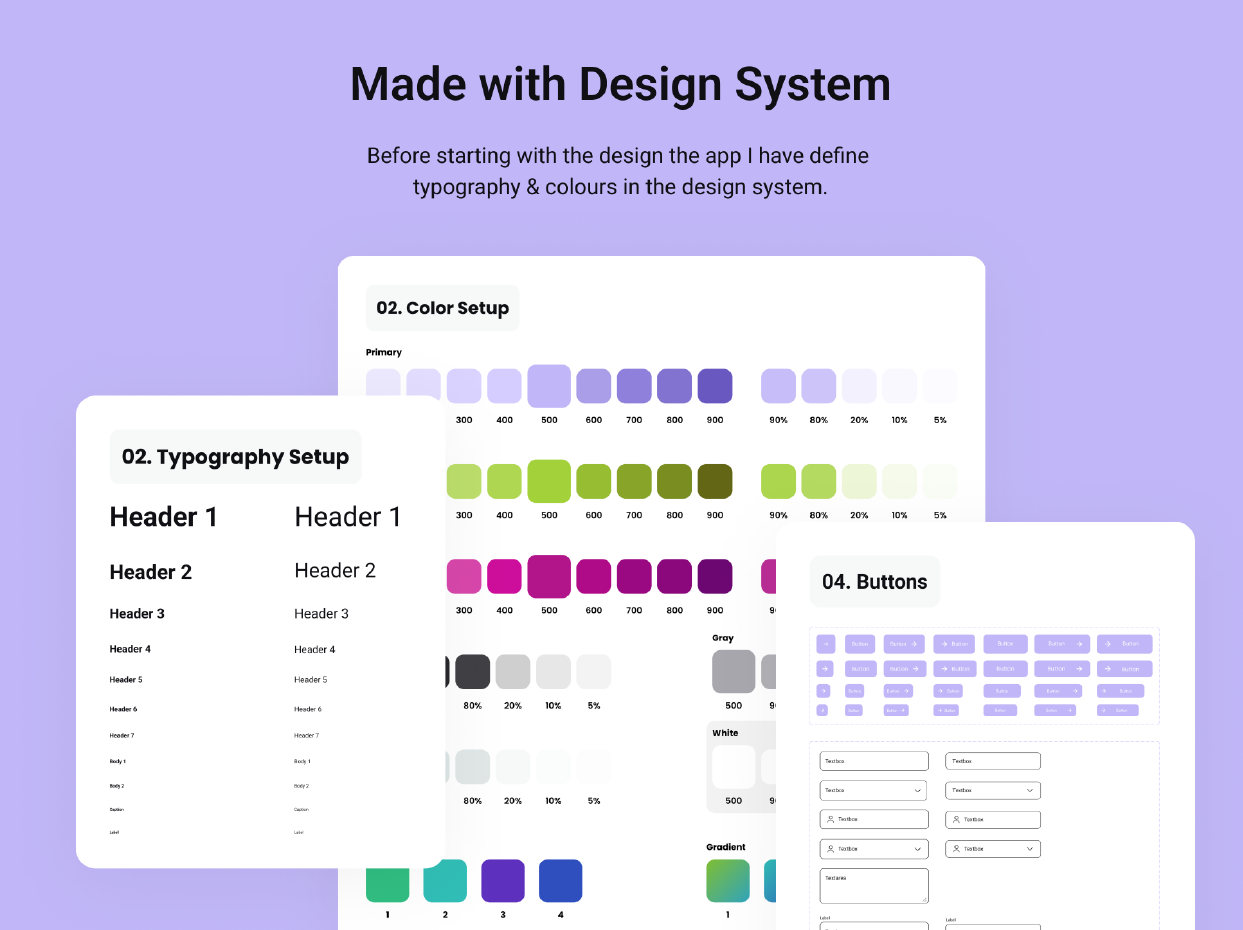
Task: Select the "02. Typography Setup" heading
Action: (x=235, y=457)
